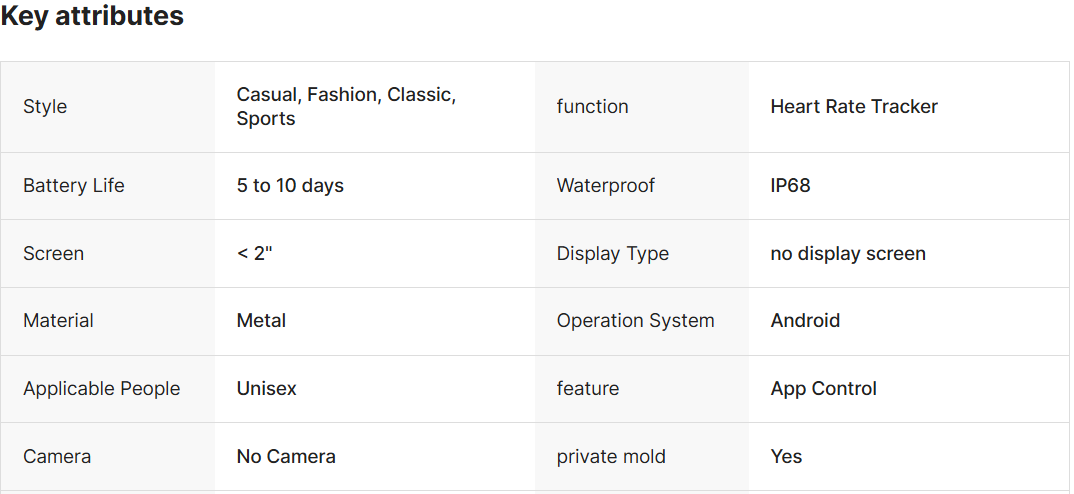The width and height of the screenshot is (1074, 494).
Task: Click the Key attributes heading
Action: (x=92, y=16)
